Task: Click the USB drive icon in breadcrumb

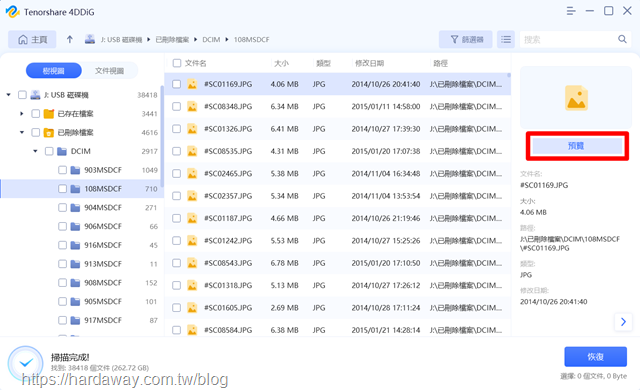Action: coord(90,39)
